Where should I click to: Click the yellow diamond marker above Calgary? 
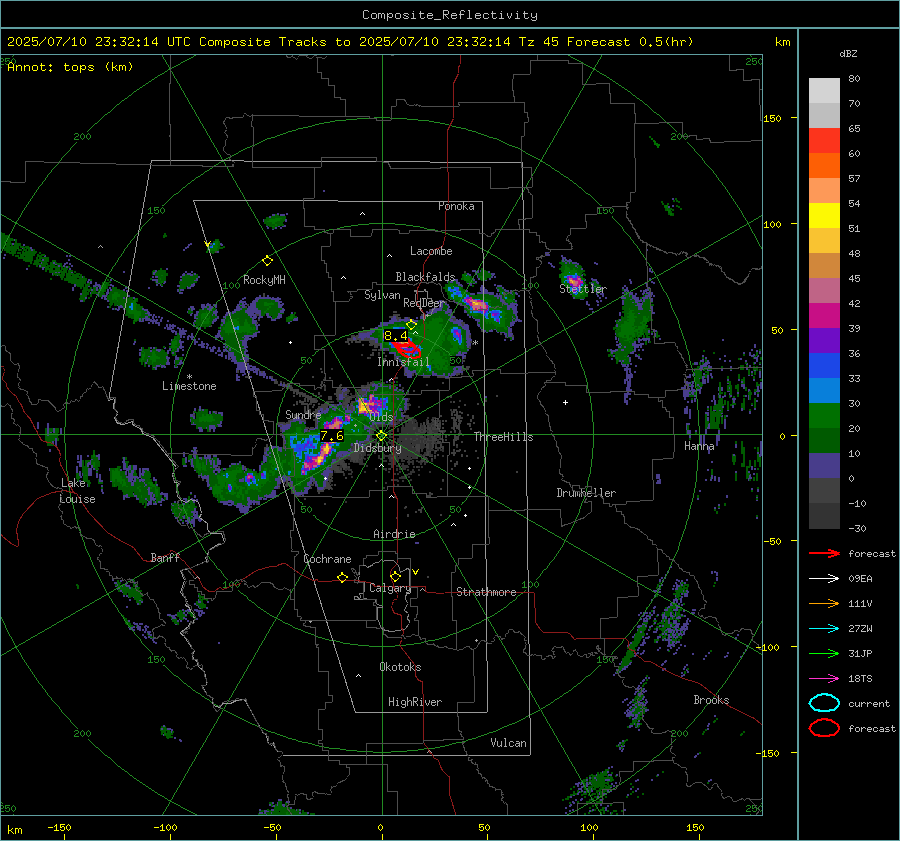pyautogui.click(x=395, y=576)
